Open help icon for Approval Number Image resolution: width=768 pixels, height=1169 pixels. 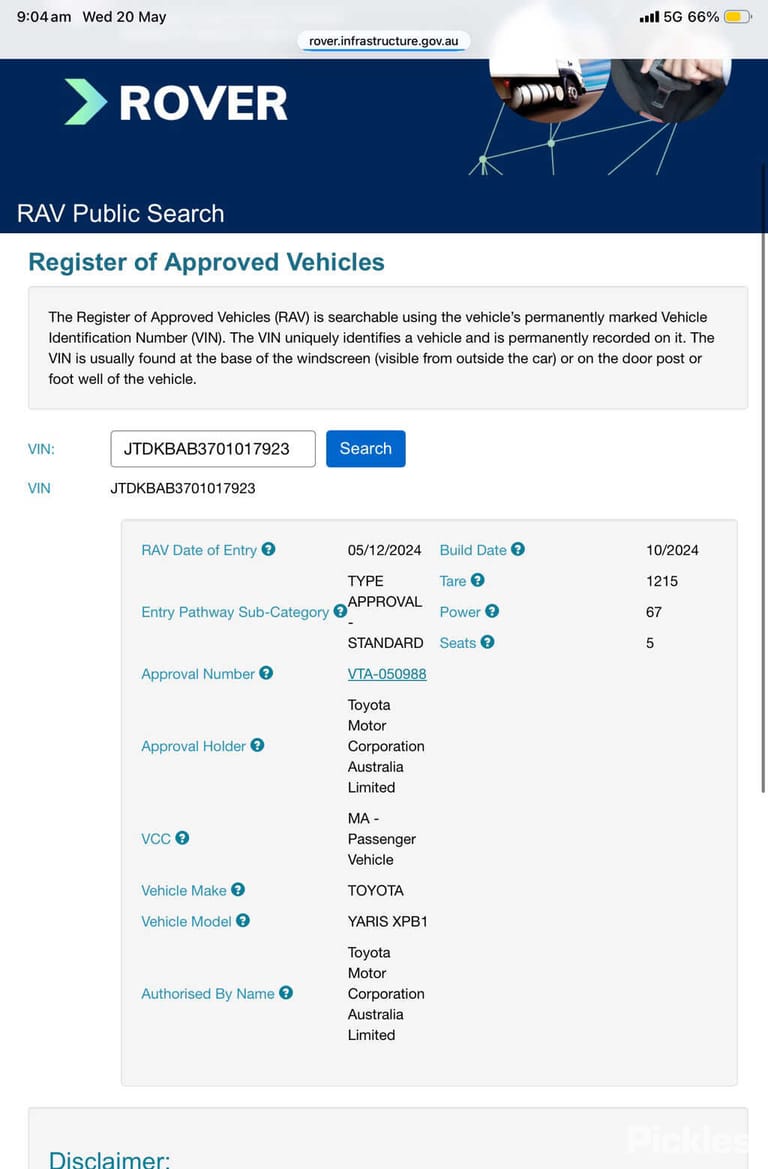(266, 673)
